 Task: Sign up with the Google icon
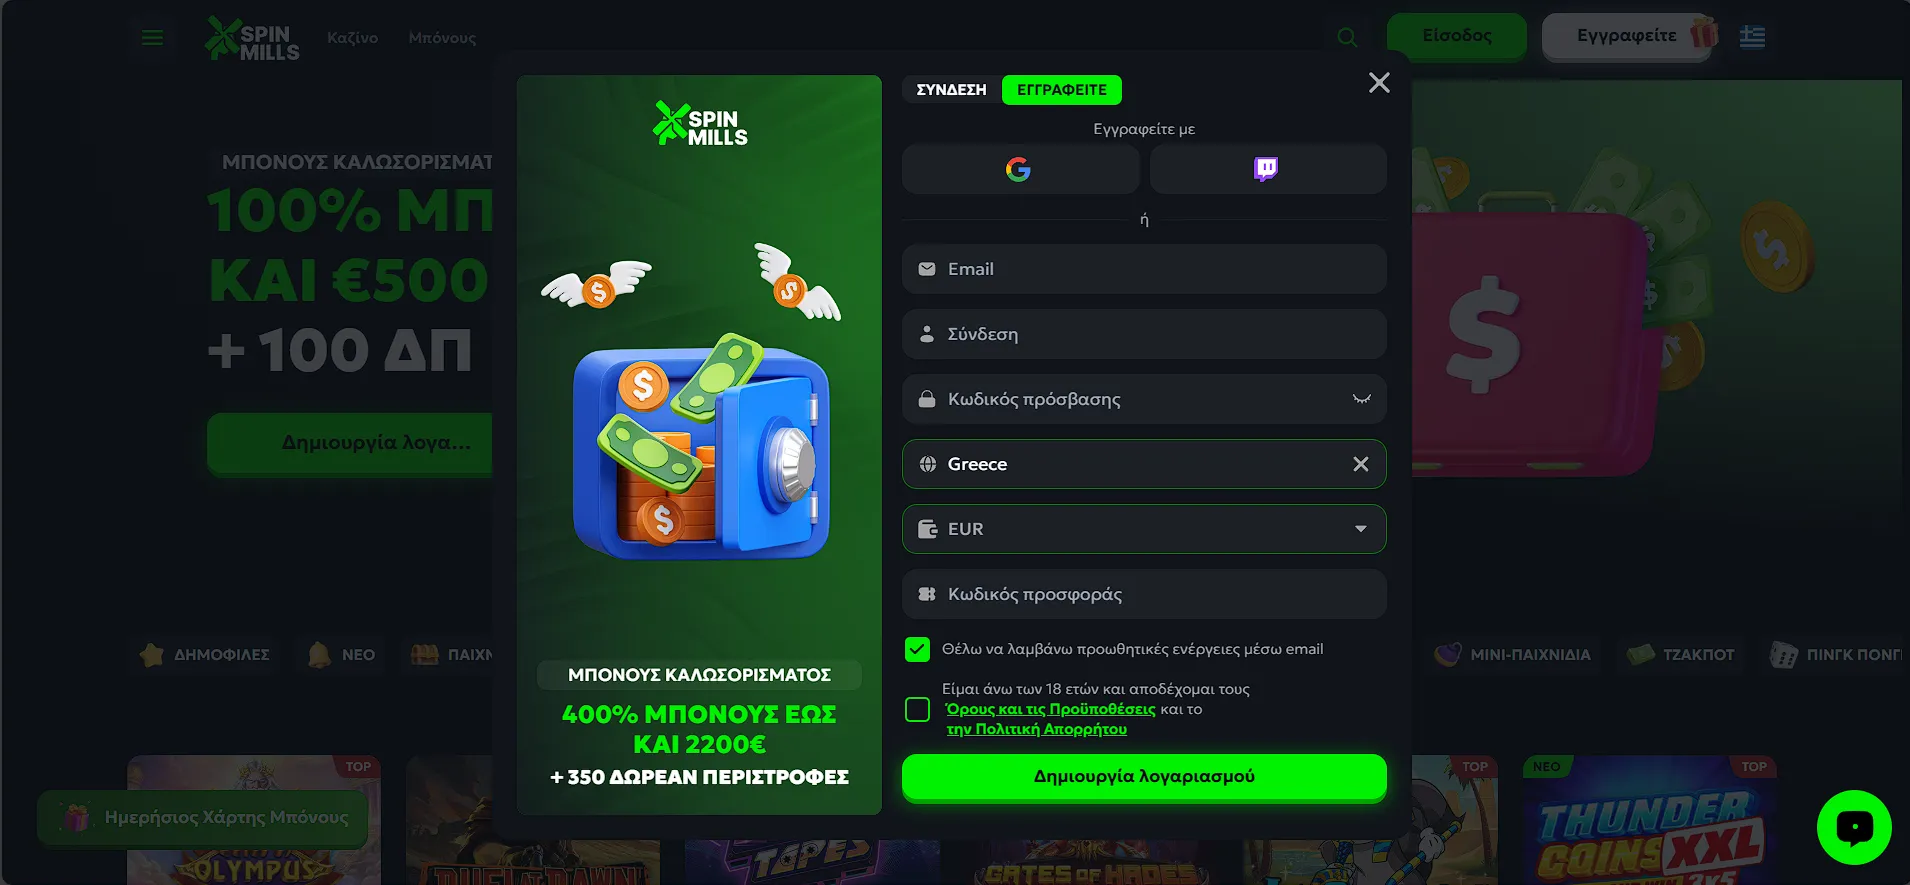[1020, 169]
